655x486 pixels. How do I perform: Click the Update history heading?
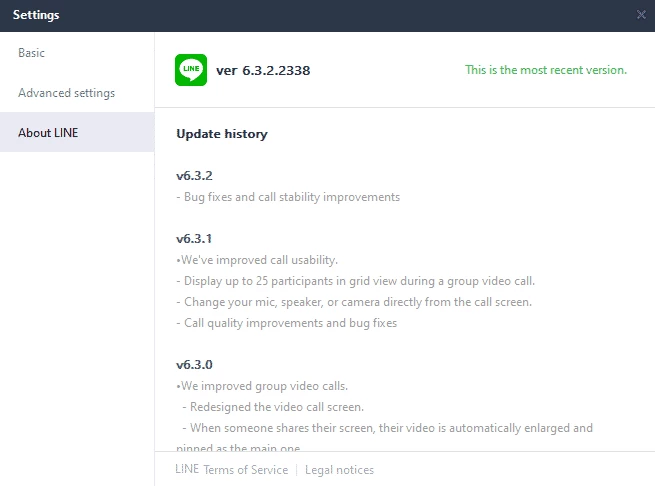[x=221, y=134]
